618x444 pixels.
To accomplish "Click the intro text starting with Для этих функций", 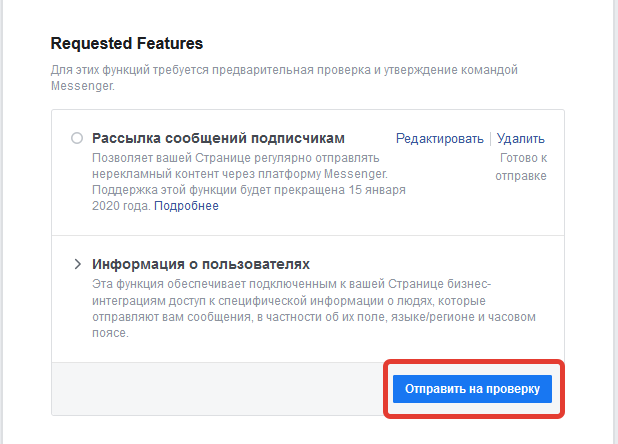I will click(284, 78).
